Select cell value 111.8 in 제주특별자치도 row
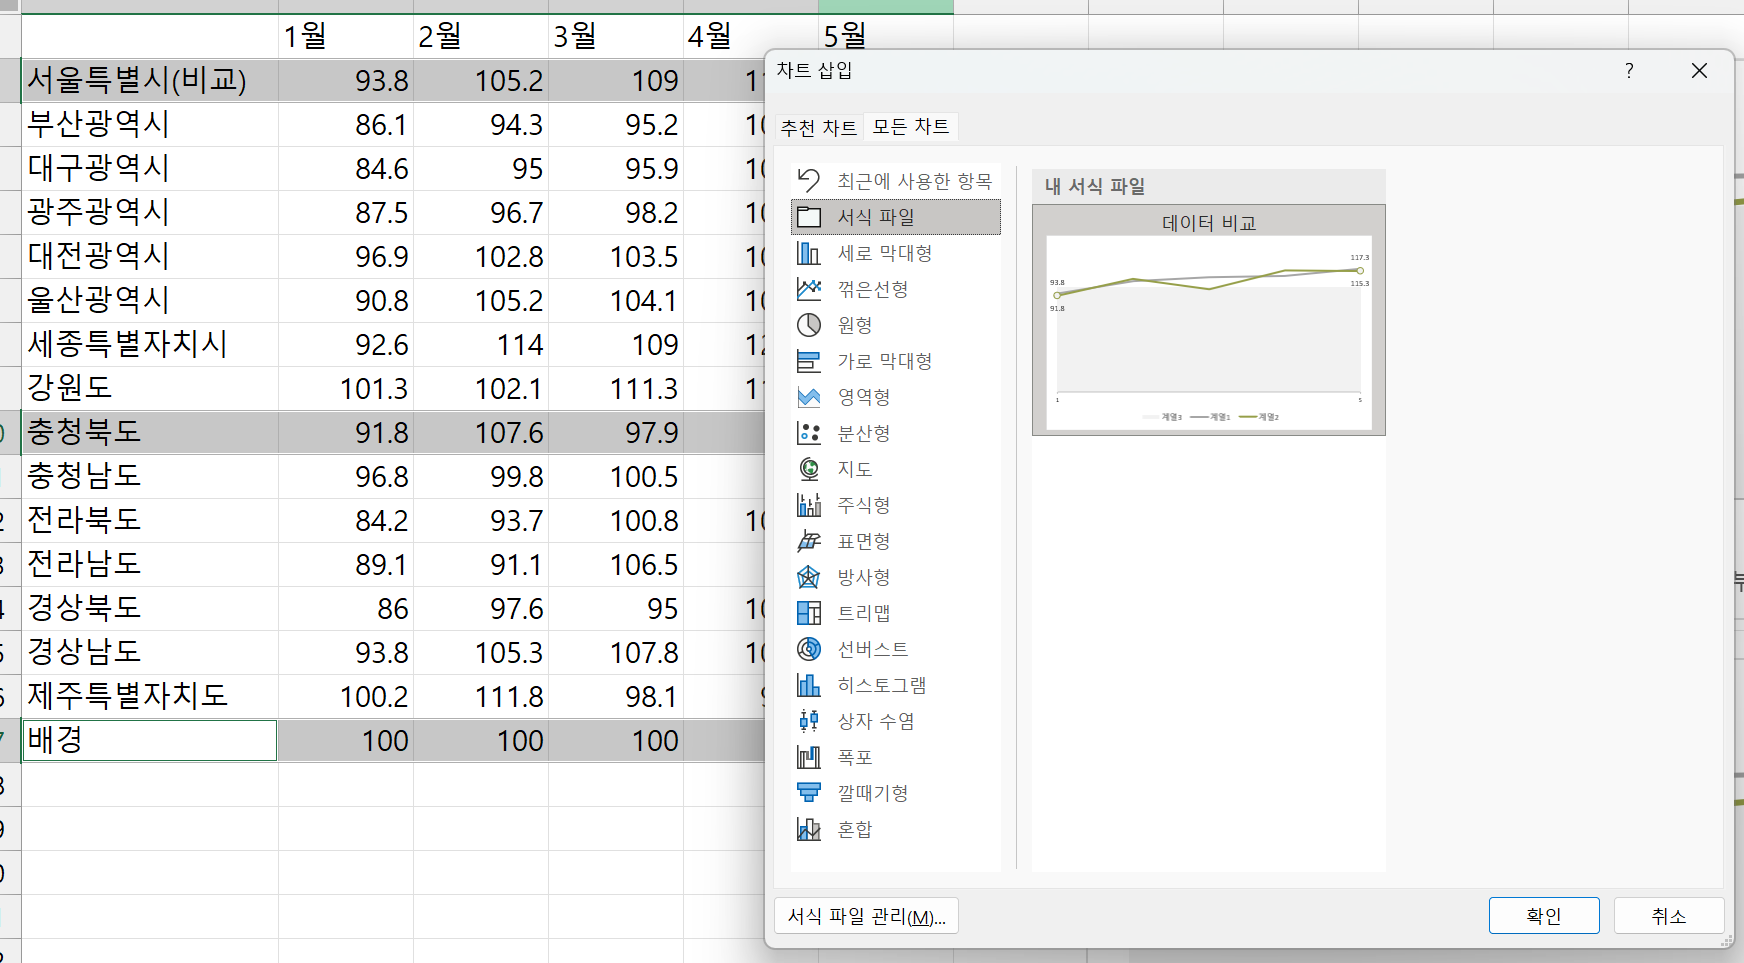This screenshot has width=1744, height=963. tap(481, 696)
